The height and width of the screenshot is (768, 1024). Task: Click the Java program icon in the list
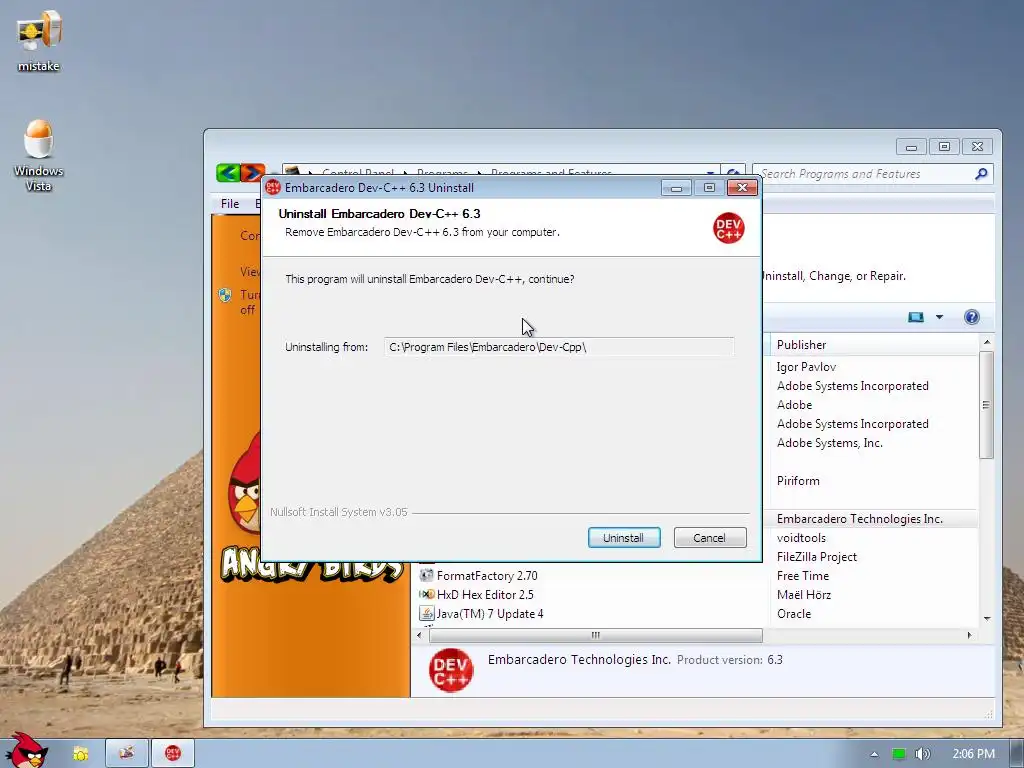(426, 613)
